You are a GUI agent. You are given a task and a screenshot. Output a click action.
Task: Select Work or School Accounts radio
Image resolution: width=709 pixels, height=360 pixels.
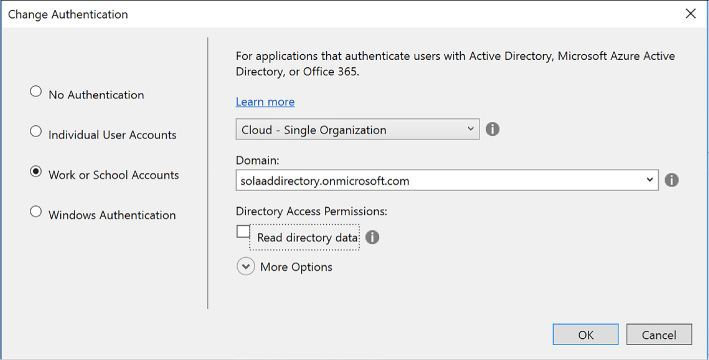[x=36, y=172]
